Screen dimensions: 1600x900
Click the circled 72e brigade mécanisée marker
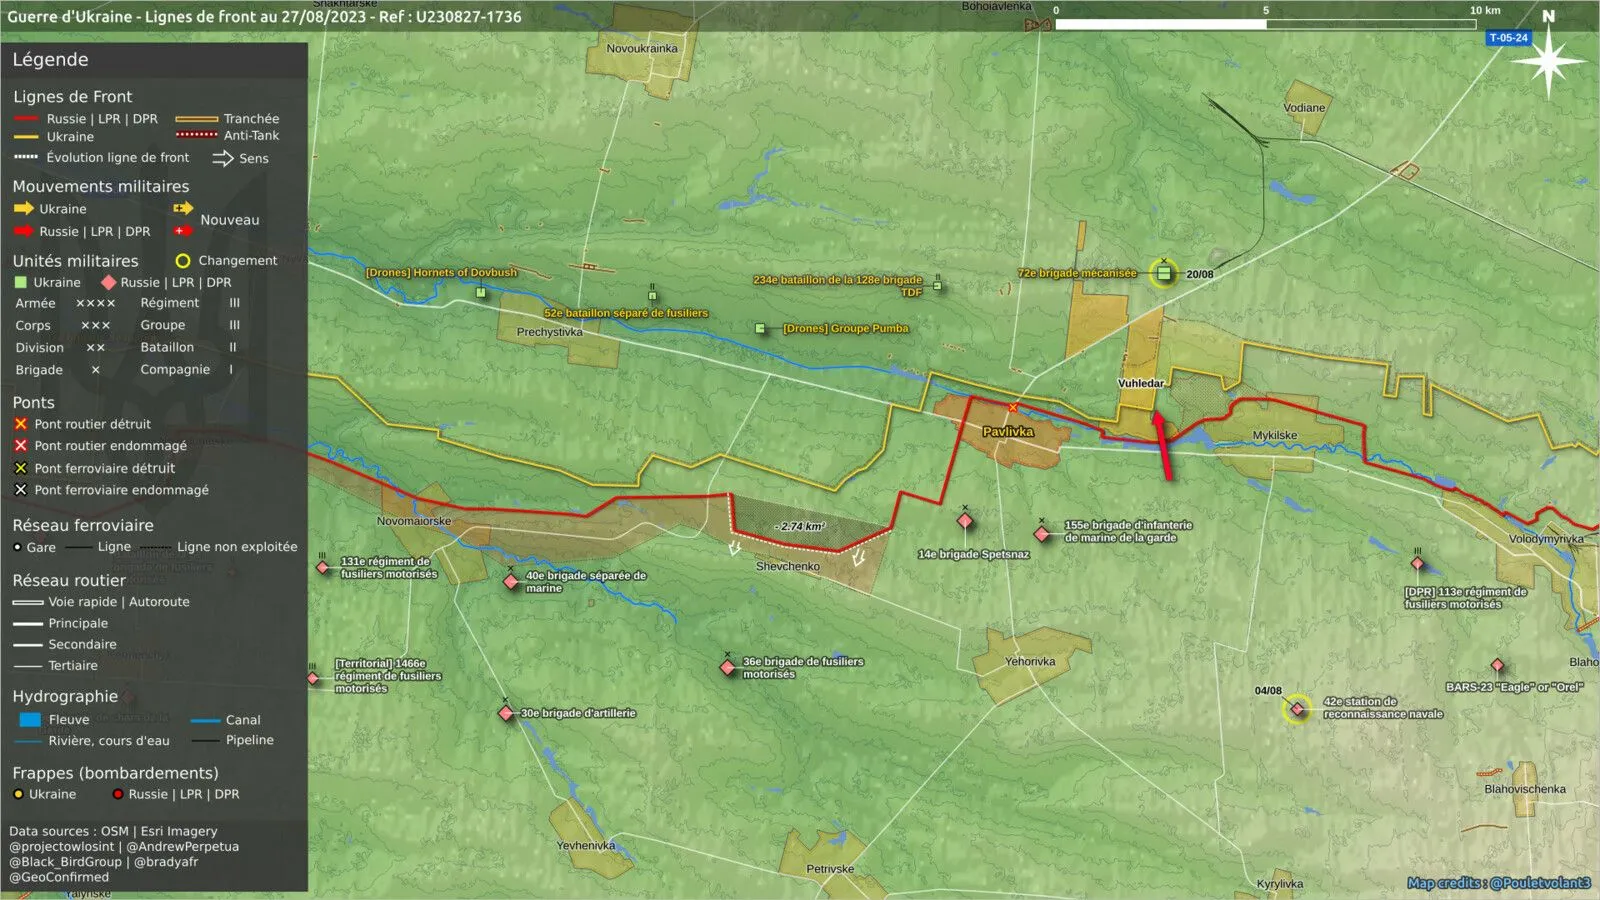coord(1163,273)
